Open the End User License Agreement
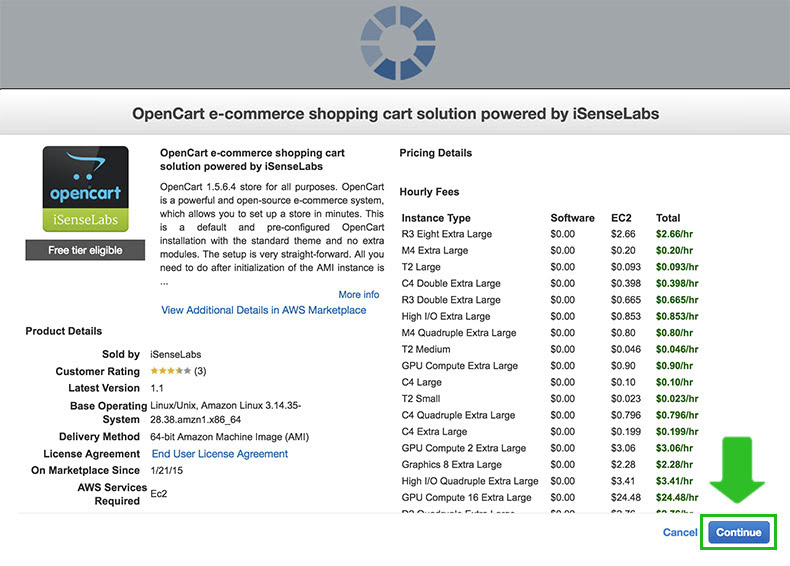Screen dimensions: 790x566 point(220,454)
